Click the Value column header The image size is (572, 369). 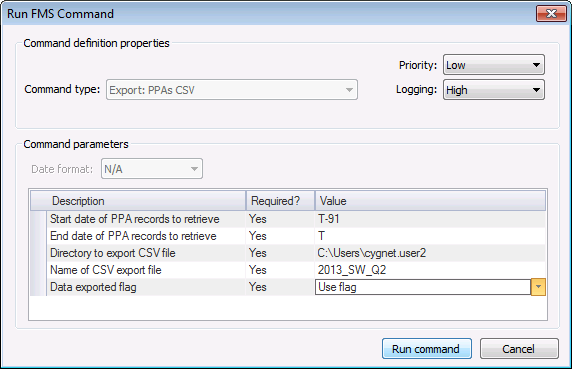(x=430, y=201)
